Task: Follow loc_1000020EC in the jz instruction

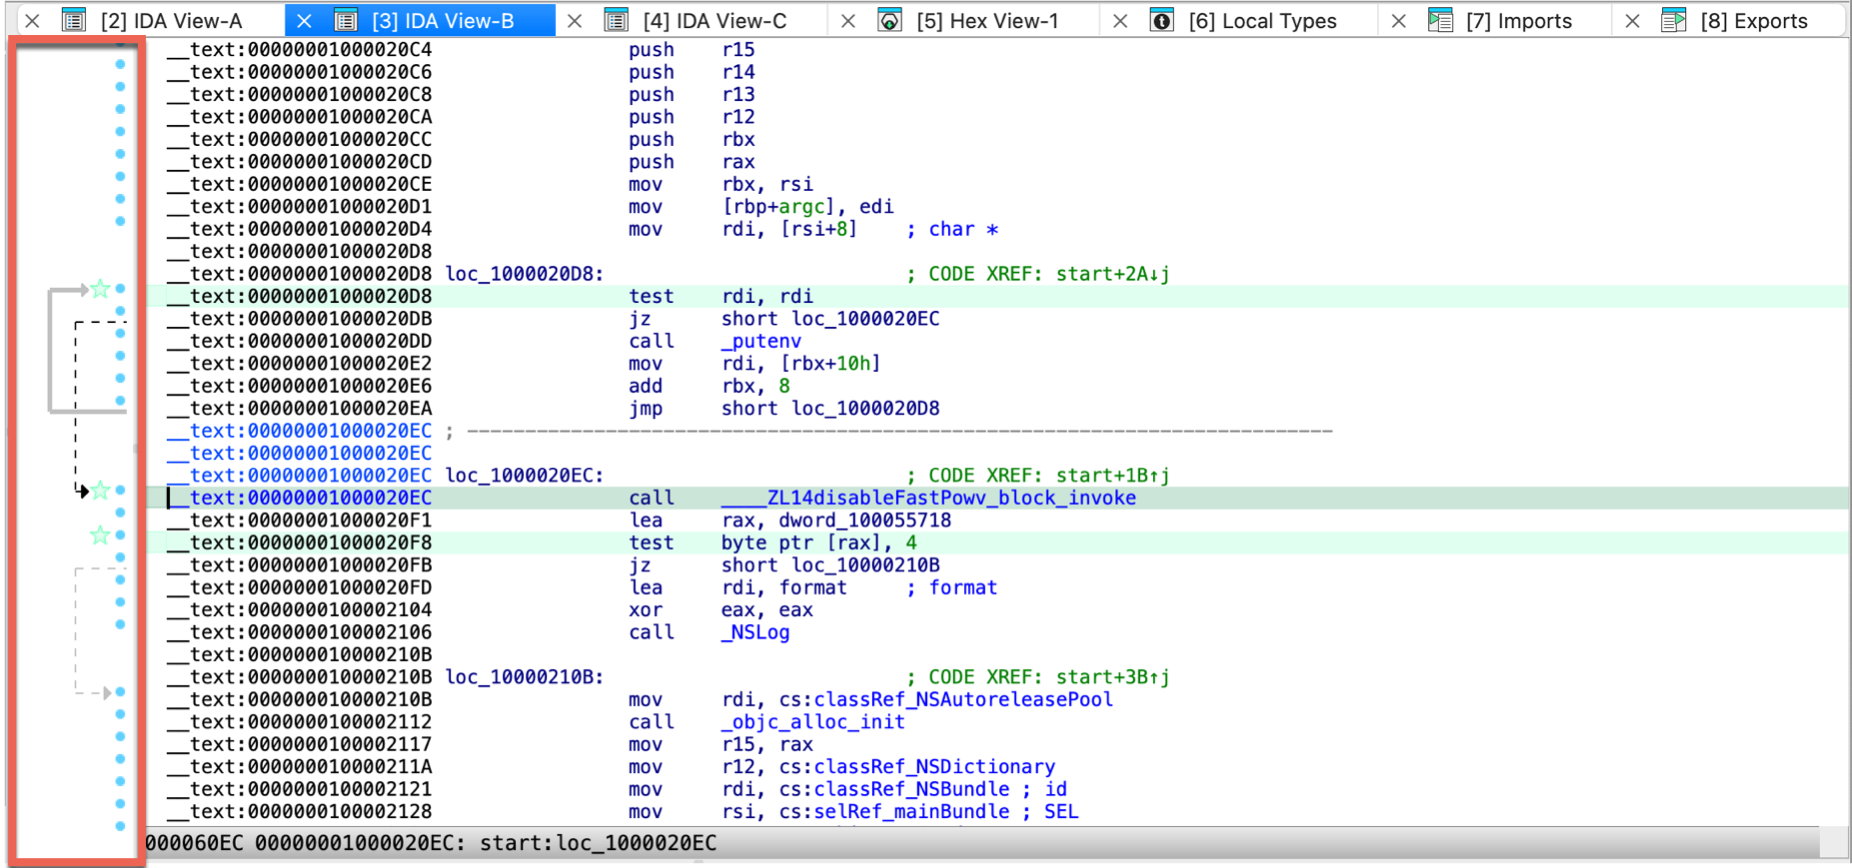Action: coord(865,319)
